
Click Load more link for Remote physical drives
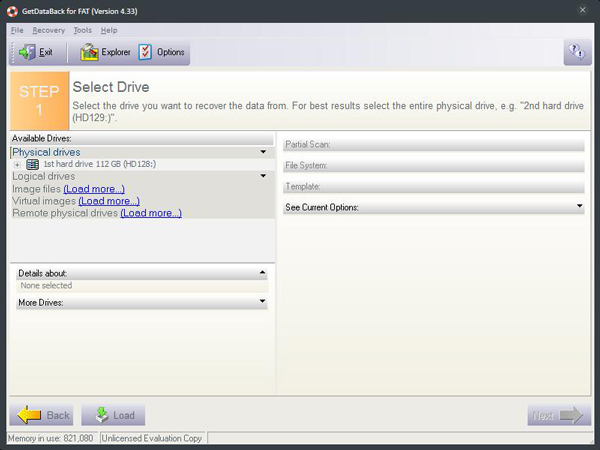point(151,213)
